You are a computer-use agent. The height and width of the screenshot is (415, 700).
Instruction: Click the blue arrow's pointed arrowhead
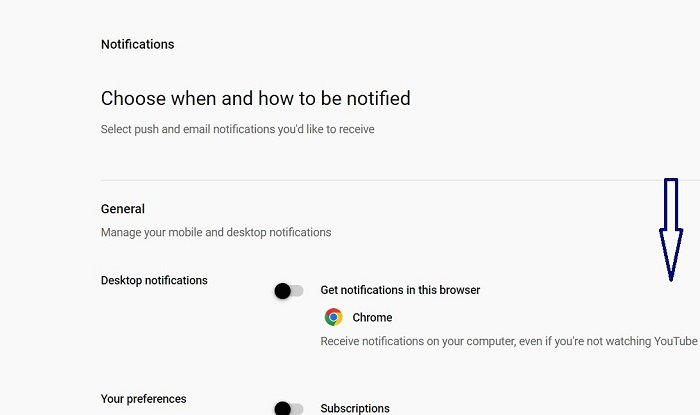click(670, 259)
